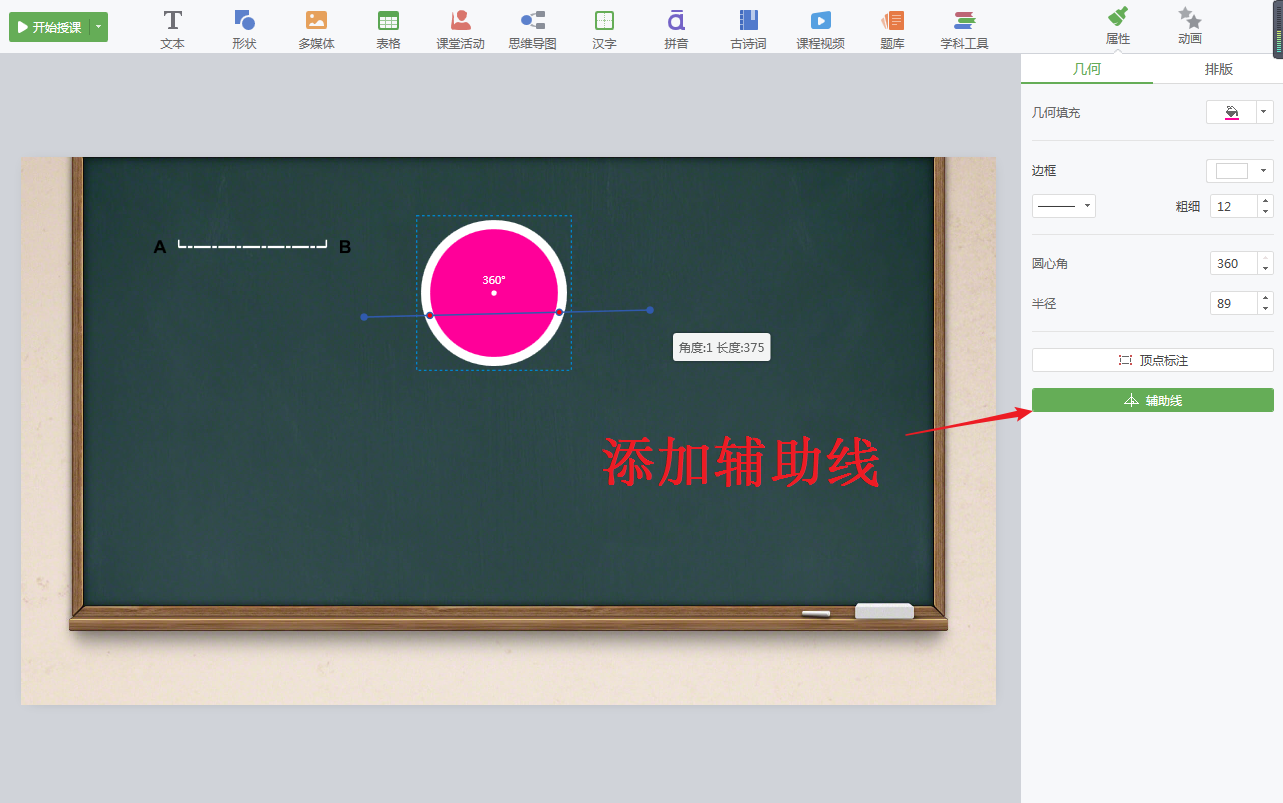Decrease the 圆心角 central angle value
The height and width of the screenshot is (803, 1283).
(1266, 270)
